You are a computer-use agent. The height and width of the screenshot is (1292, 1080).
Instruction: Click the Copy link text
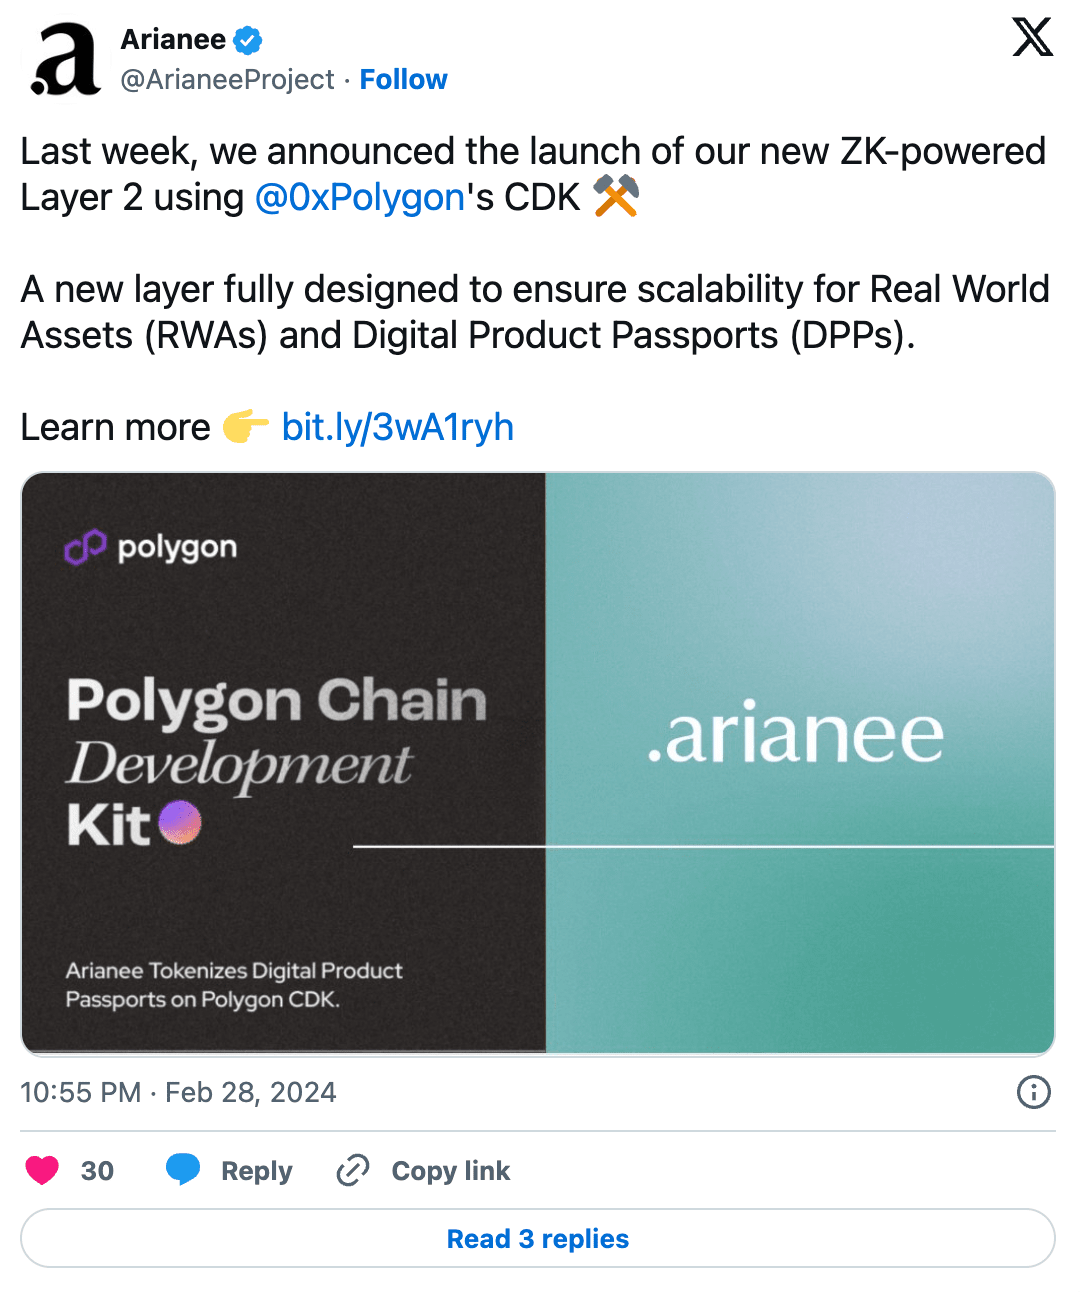pos(450,1171)
